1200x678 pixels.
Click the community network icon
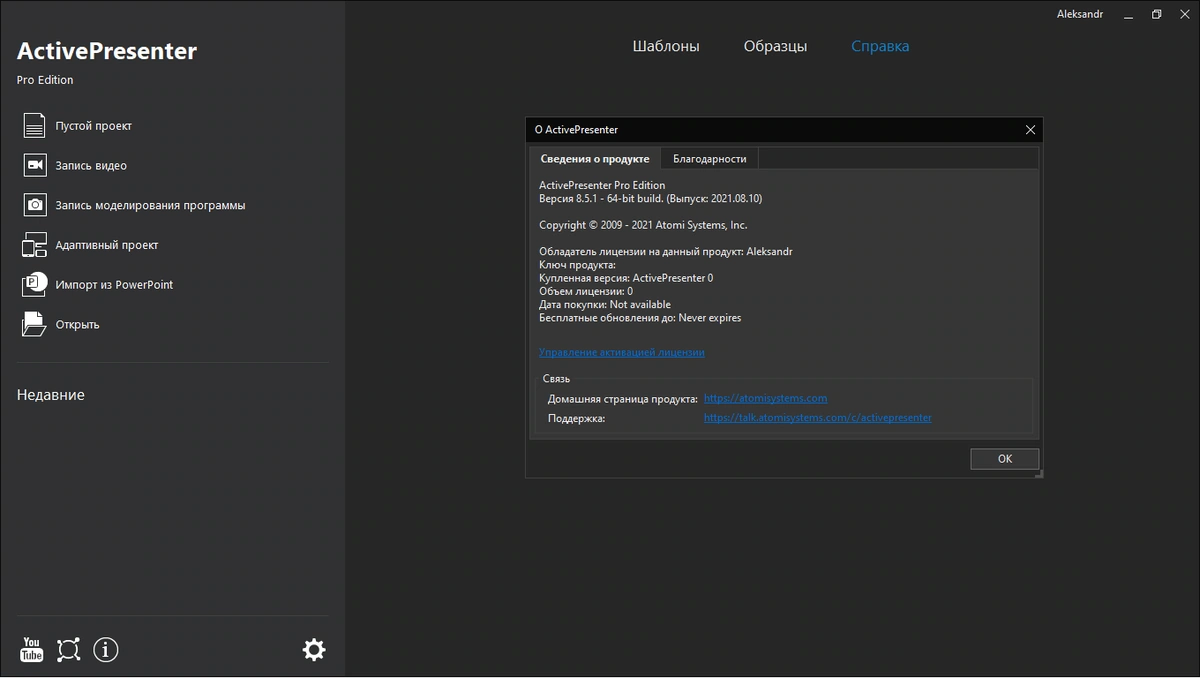pos(68,650)
